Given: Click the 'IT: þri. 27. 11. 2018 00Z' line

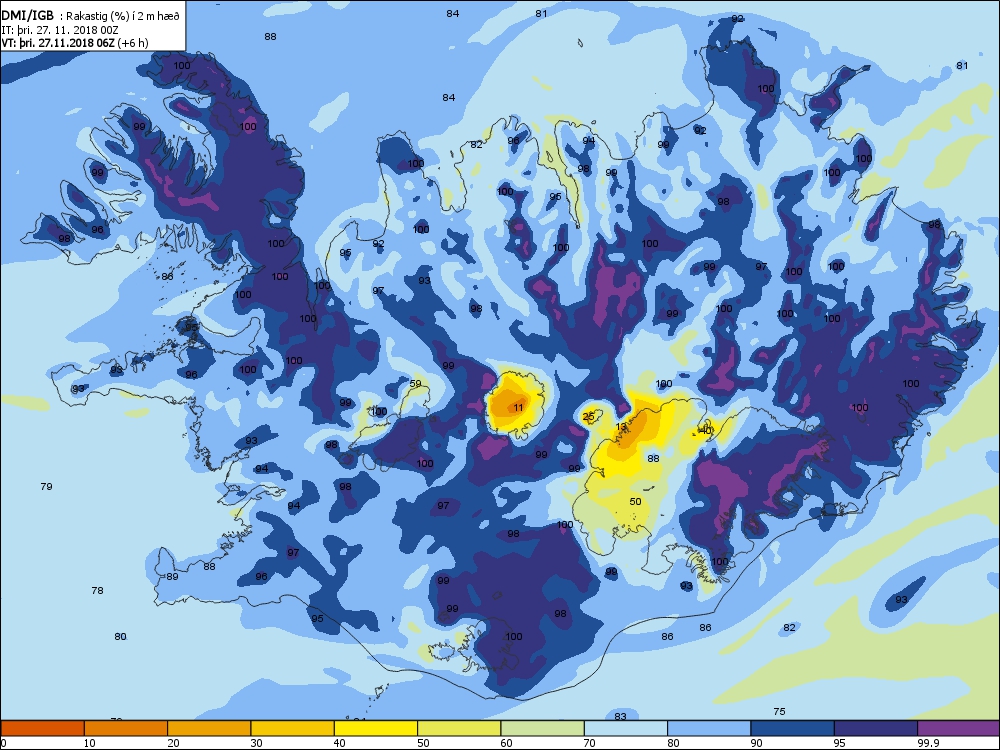Looking at the screenshot, I should pyautogui.click(x=59, y=30).
